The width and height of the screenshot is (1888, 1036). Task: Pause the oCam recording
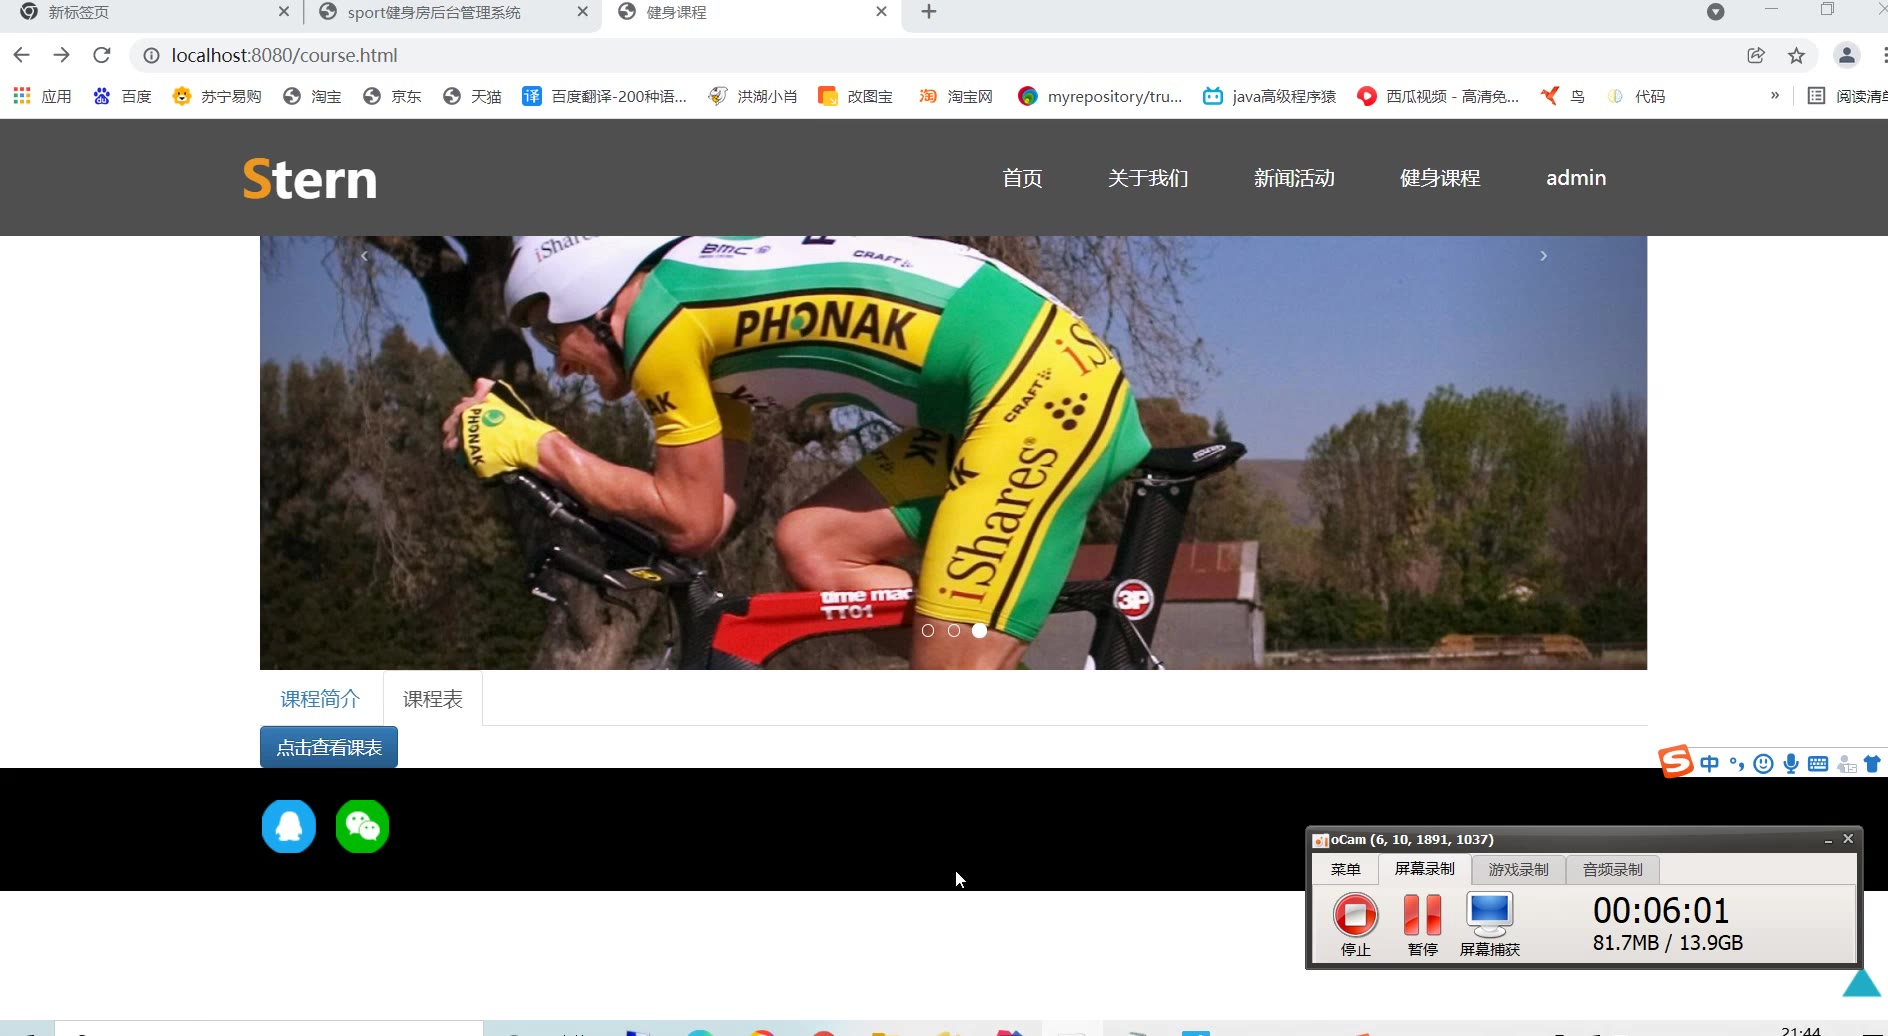click(1422, 923)
